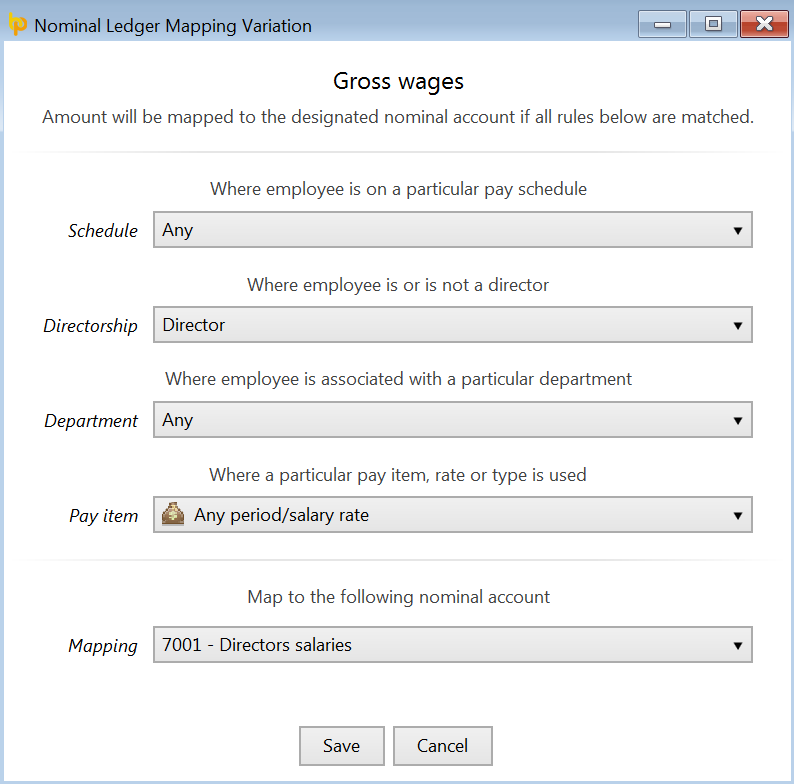Click the Mapping field label
Viewport: 794px width, 784px height.
point(103,646)
